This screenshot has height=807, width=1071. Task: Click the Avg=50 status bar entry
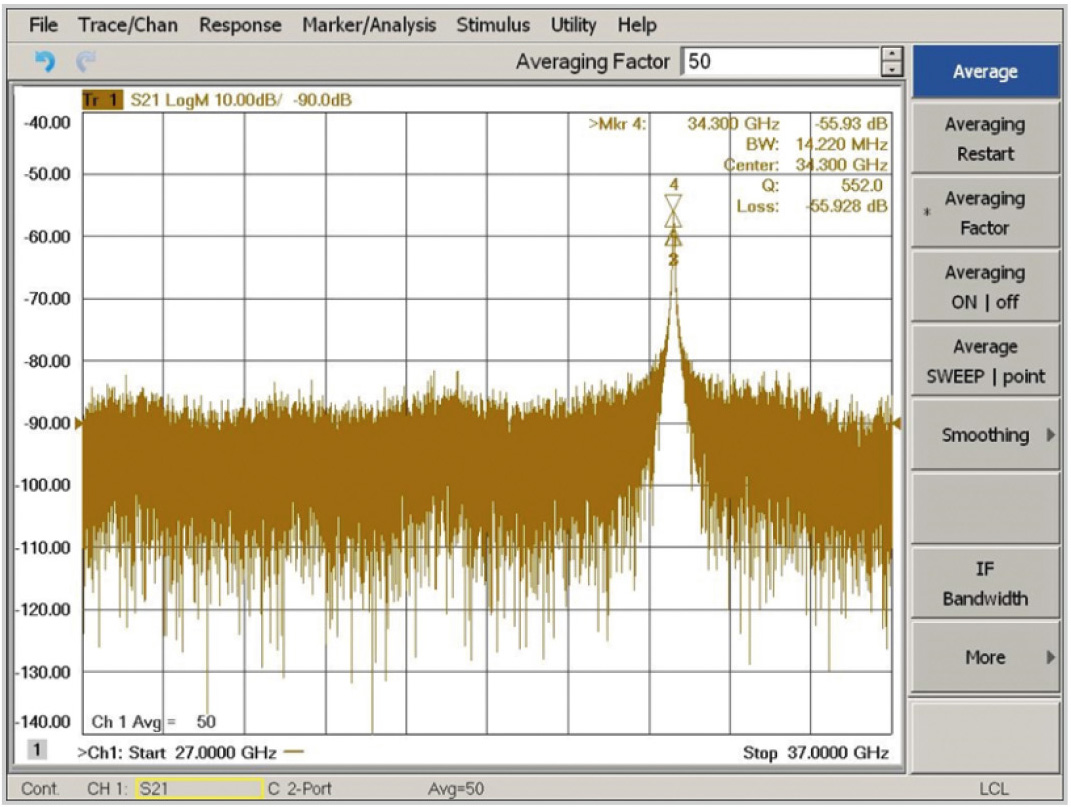pyautogui.click(x=456, y=789)
